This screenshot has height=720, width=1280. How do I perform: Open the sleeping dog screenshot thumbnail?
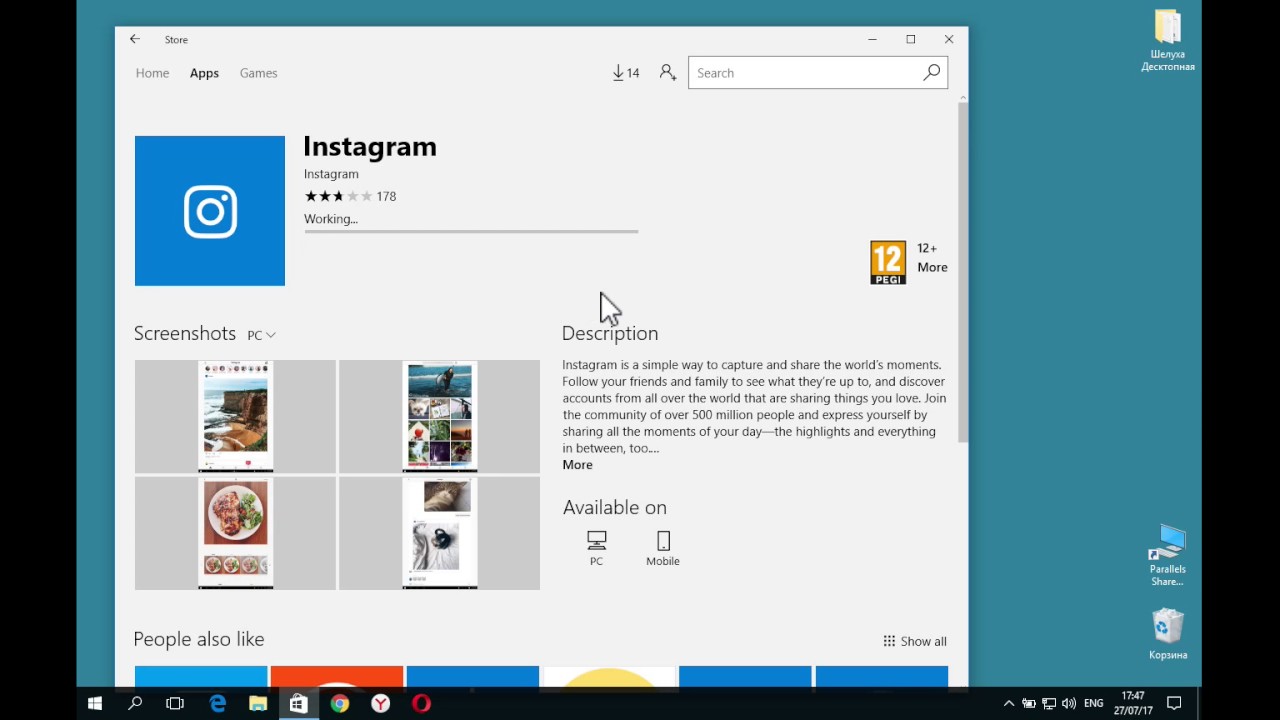point(439,533)
